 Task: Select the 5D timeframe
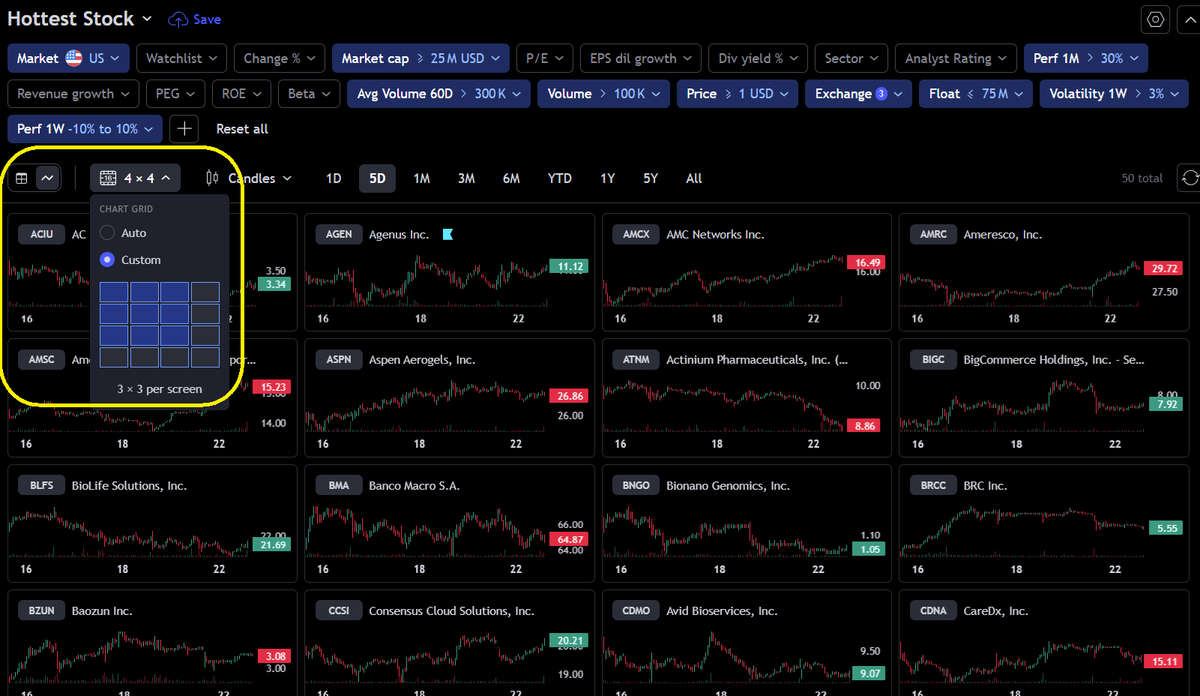point(377,178)
